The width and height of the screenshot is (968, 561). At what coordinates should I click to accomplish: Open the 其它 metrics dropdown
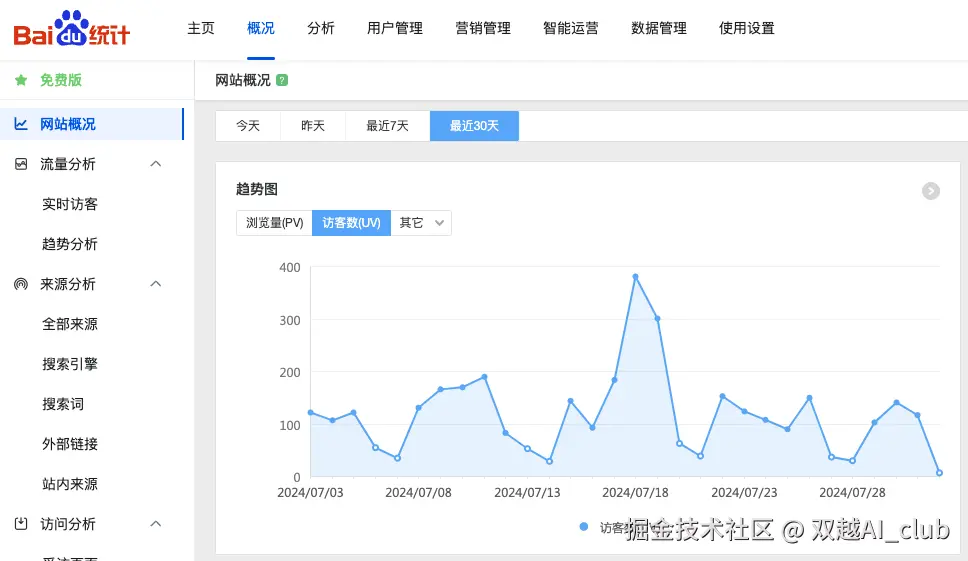(x=421, y=223)
